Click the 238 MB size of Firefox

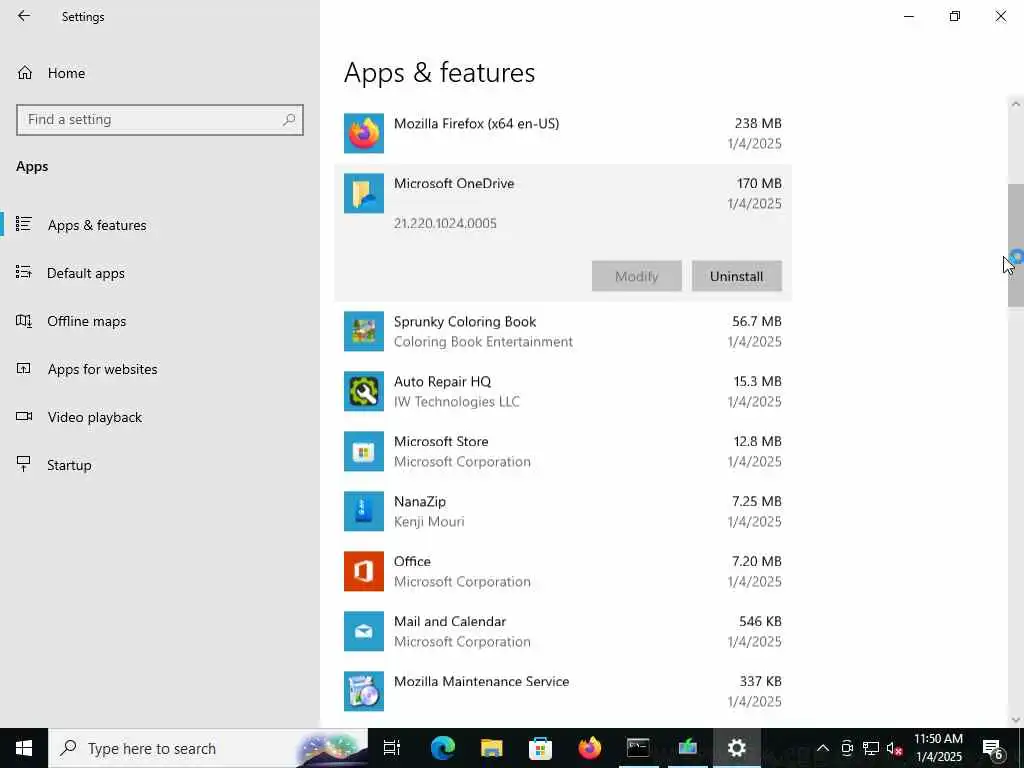click(758, 123)
